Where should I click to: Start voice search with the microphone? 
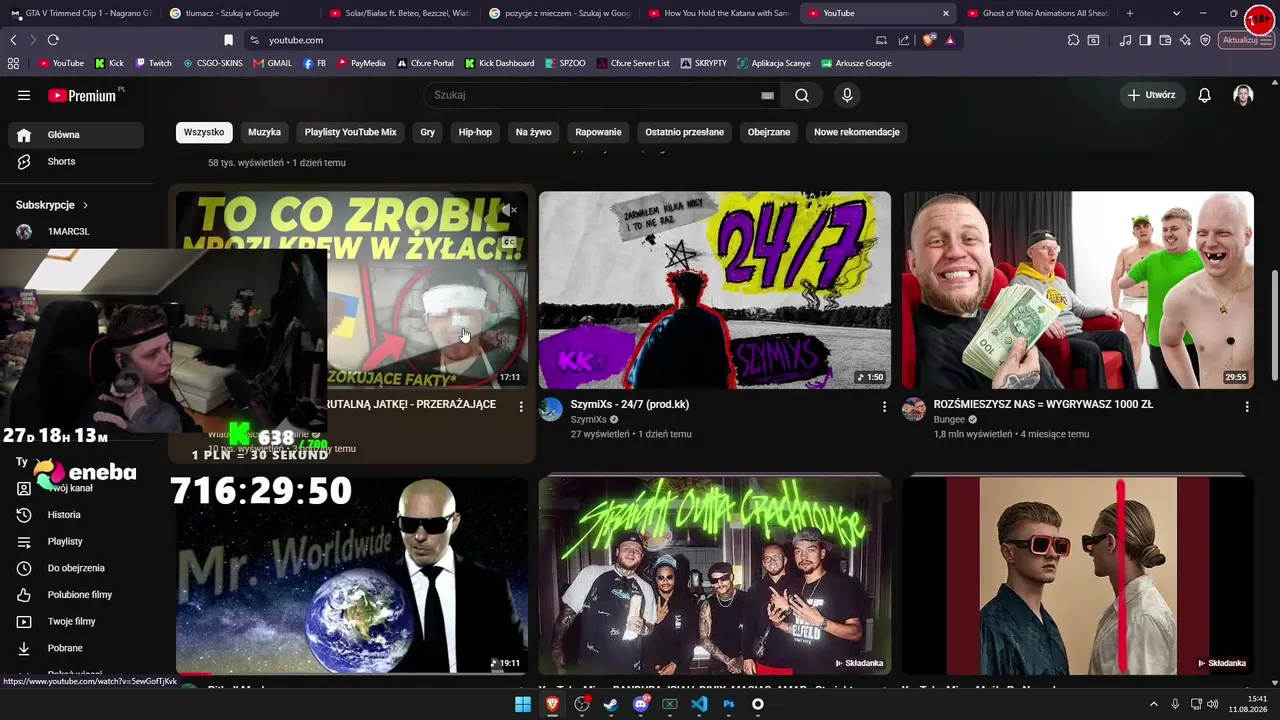point(847,95)
